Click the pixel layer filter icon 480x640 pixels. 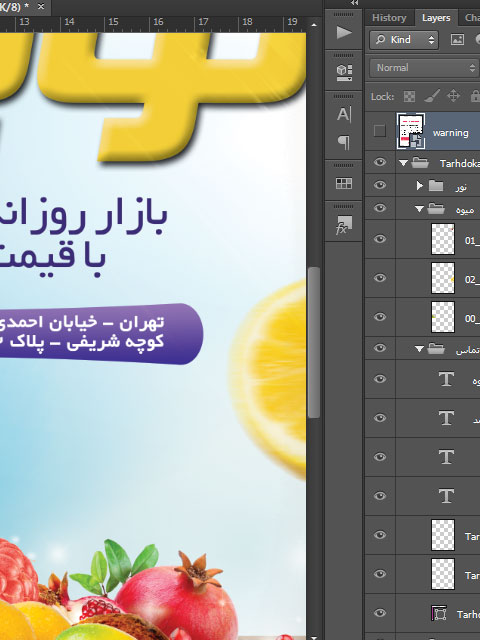[457, 39]
